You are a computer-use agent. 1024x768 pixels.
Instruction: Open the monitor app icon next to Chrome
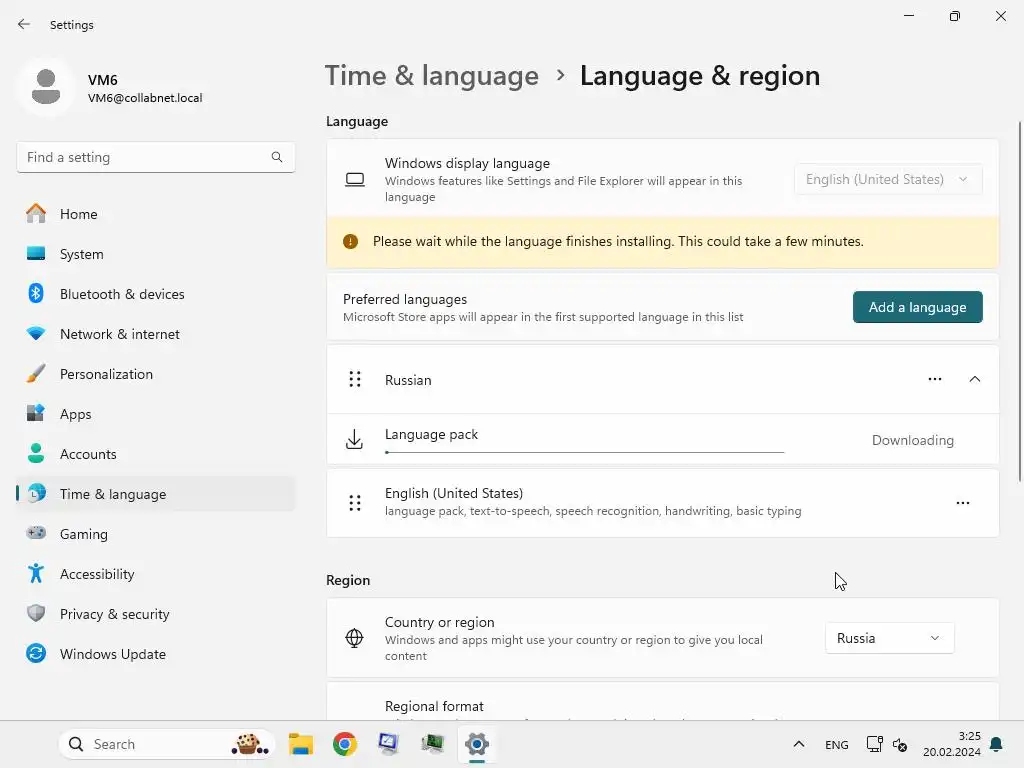tap(389, 744)
